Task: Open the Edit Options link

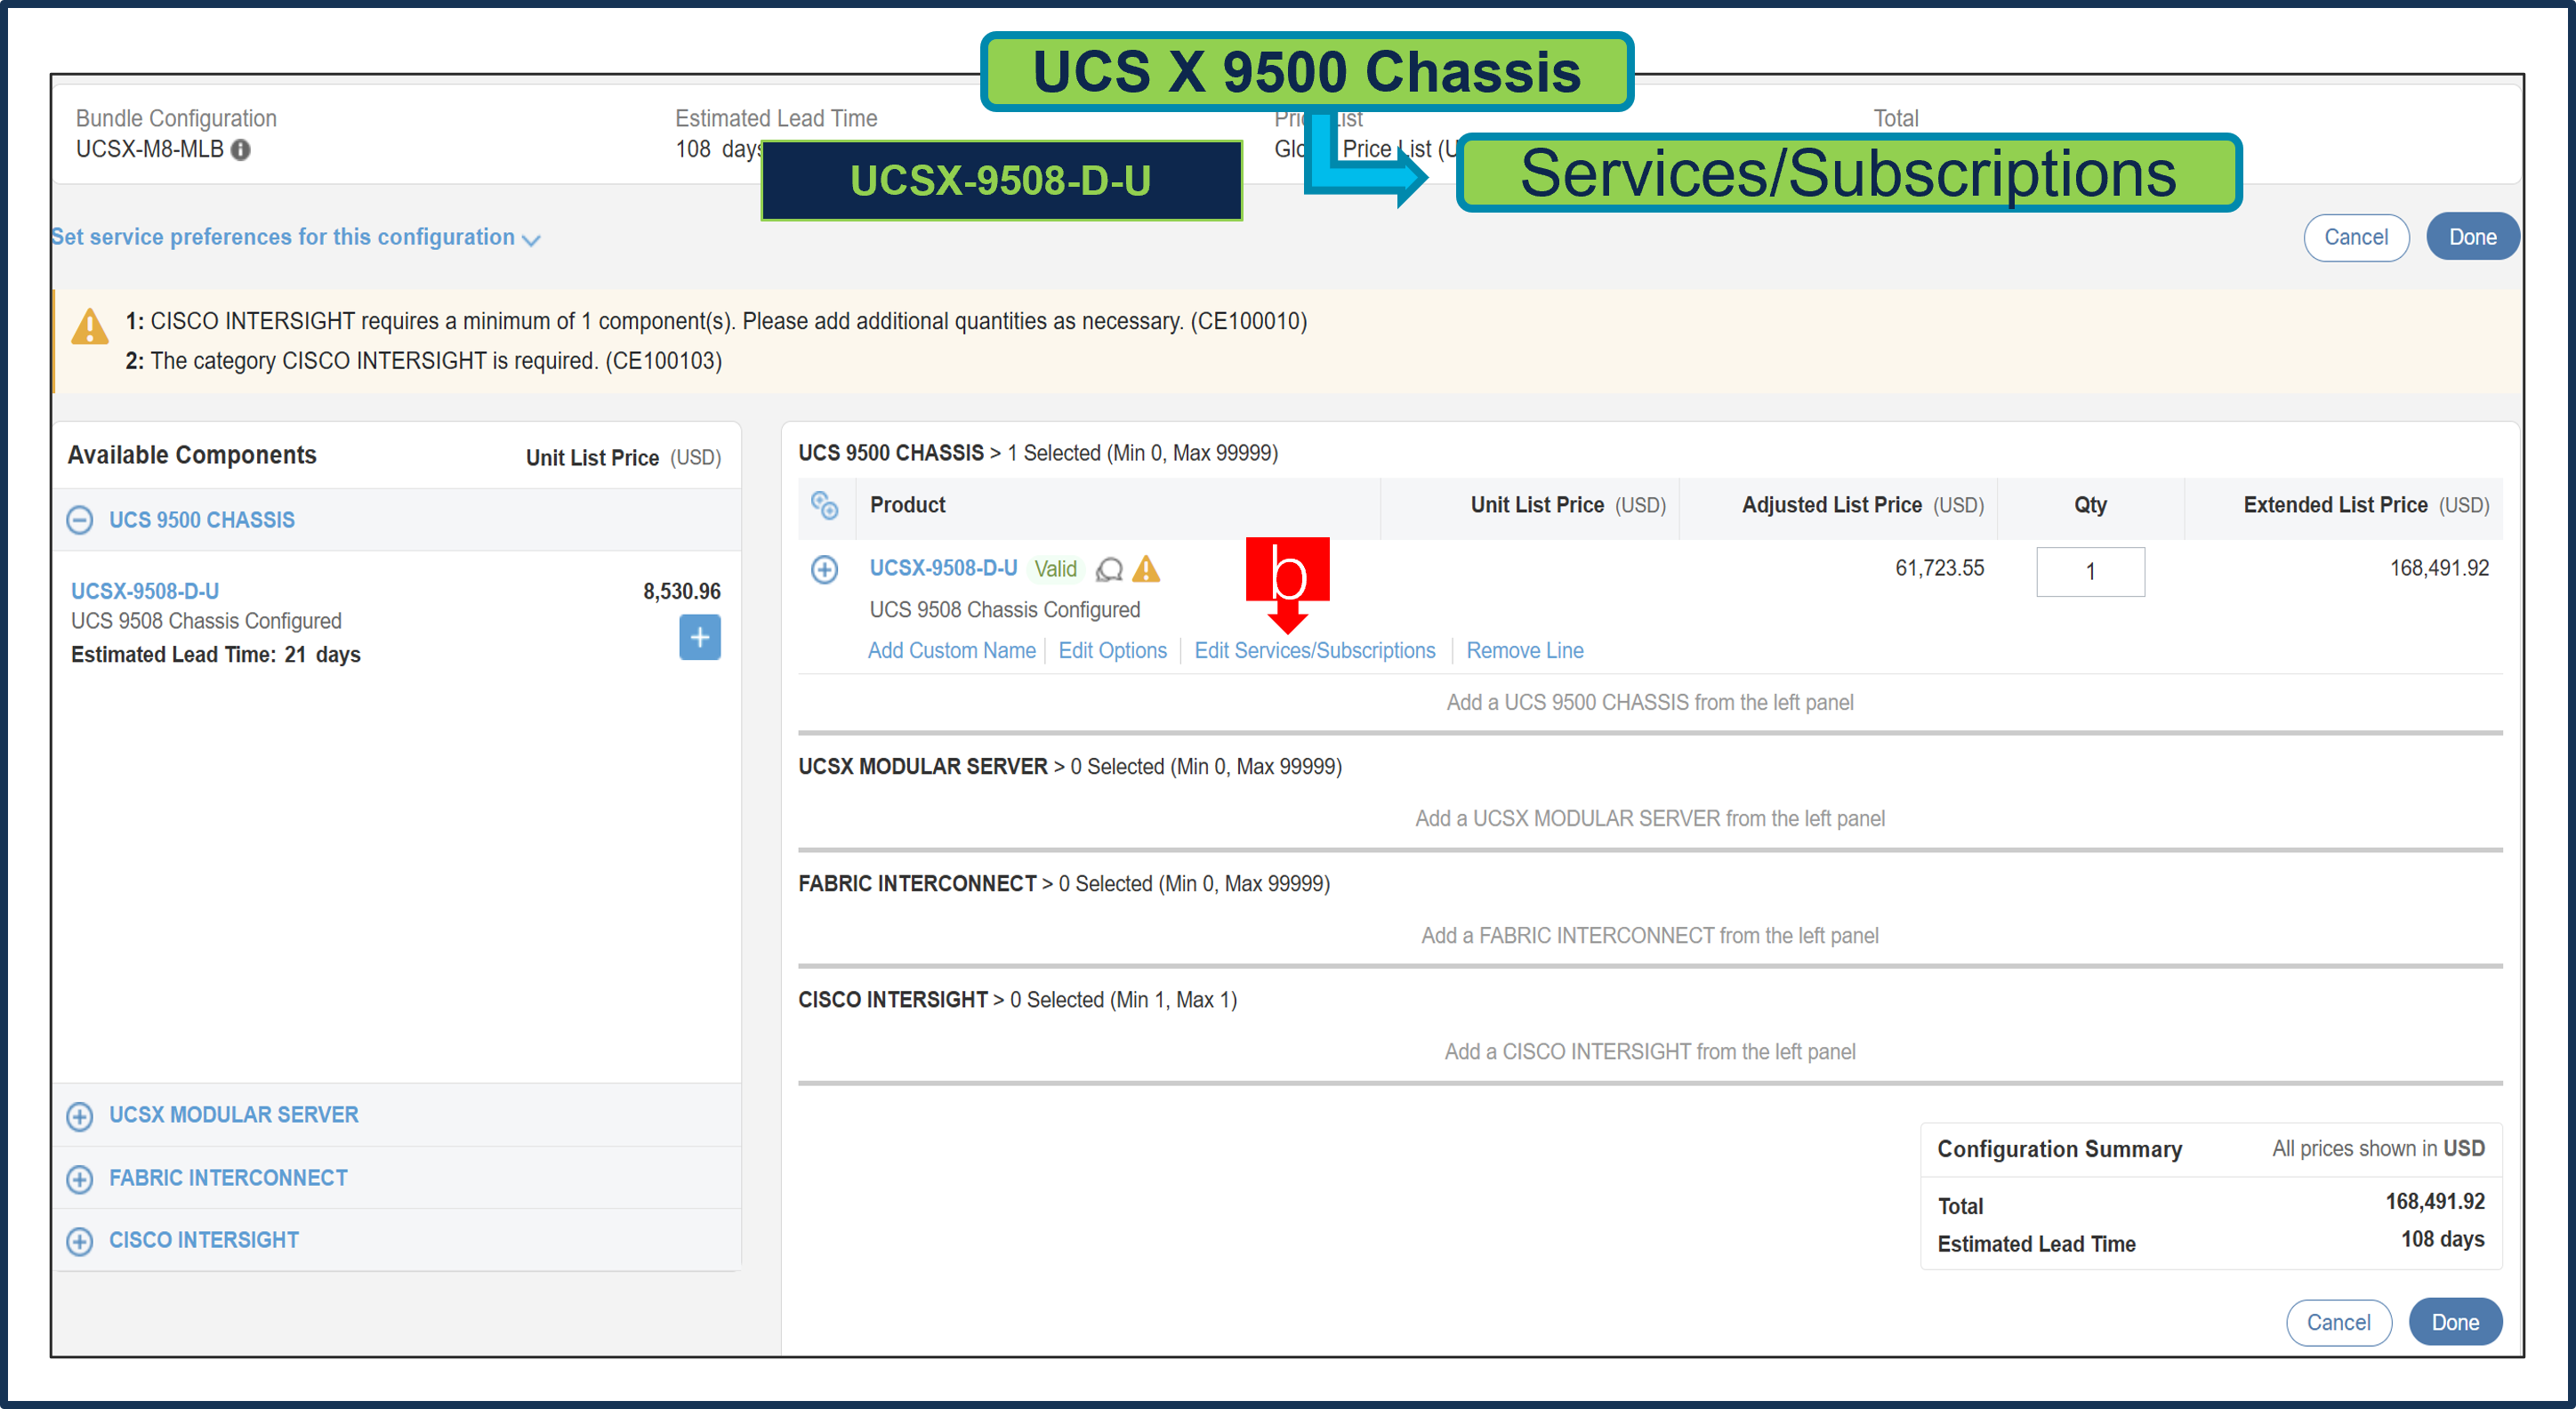Action: (x=1112, y=650)
